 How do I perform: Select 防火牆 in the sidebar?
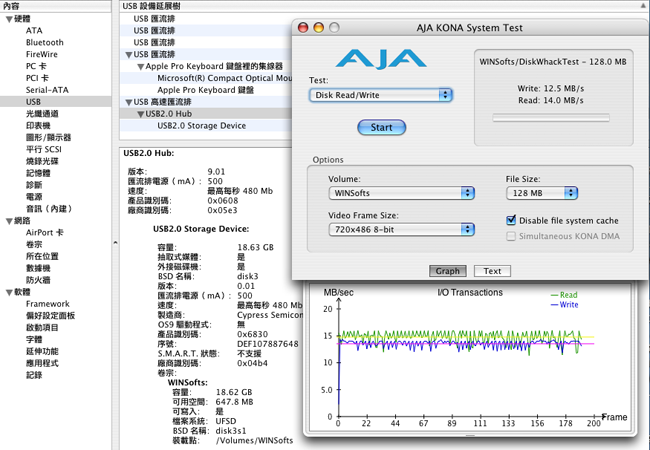38,280
